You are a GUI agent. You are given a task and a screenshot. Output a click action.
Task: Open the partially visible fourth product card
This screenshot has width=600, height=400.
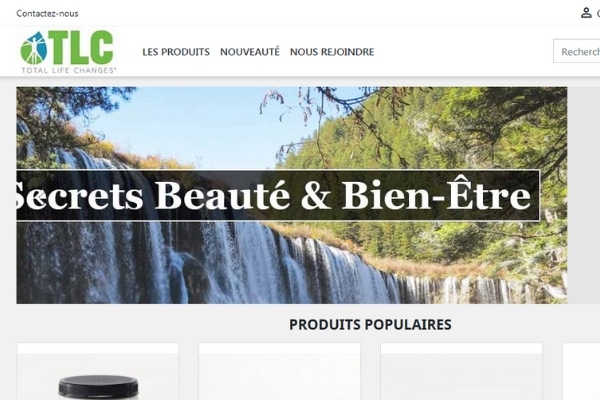(x=581, y=372)
